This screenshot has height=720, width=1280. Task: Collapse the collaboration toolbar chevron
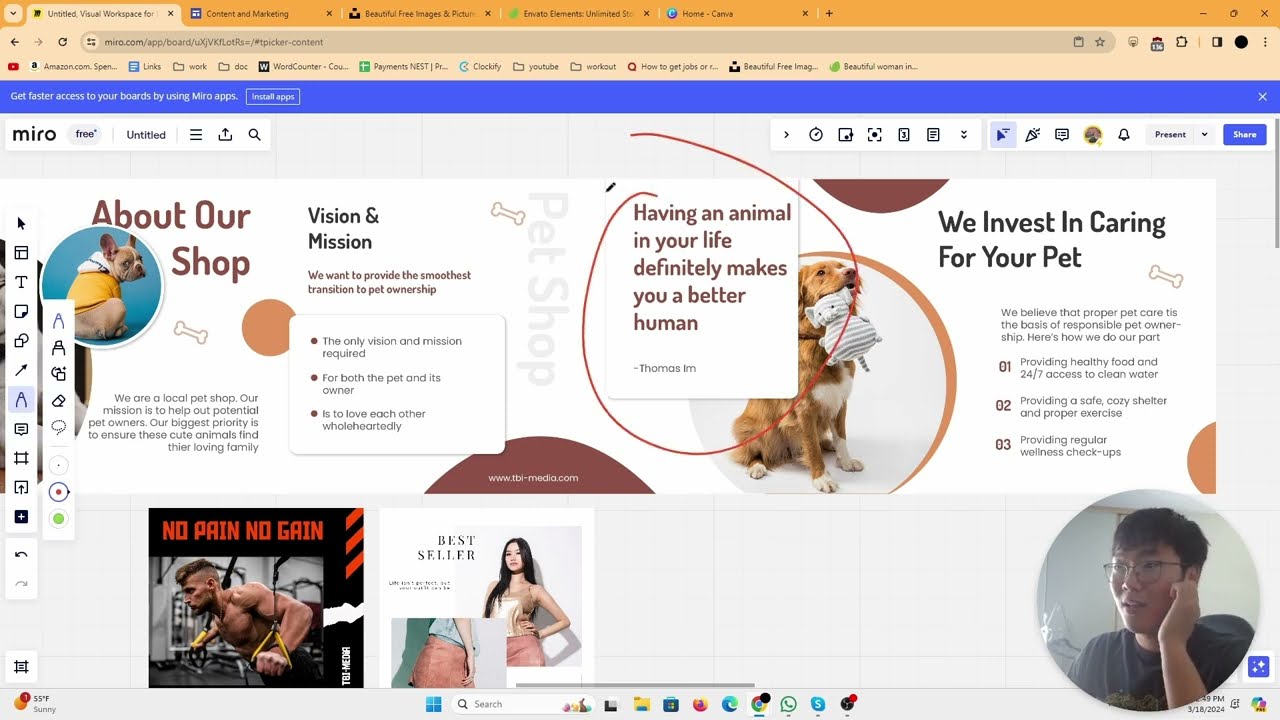(786, 135)
